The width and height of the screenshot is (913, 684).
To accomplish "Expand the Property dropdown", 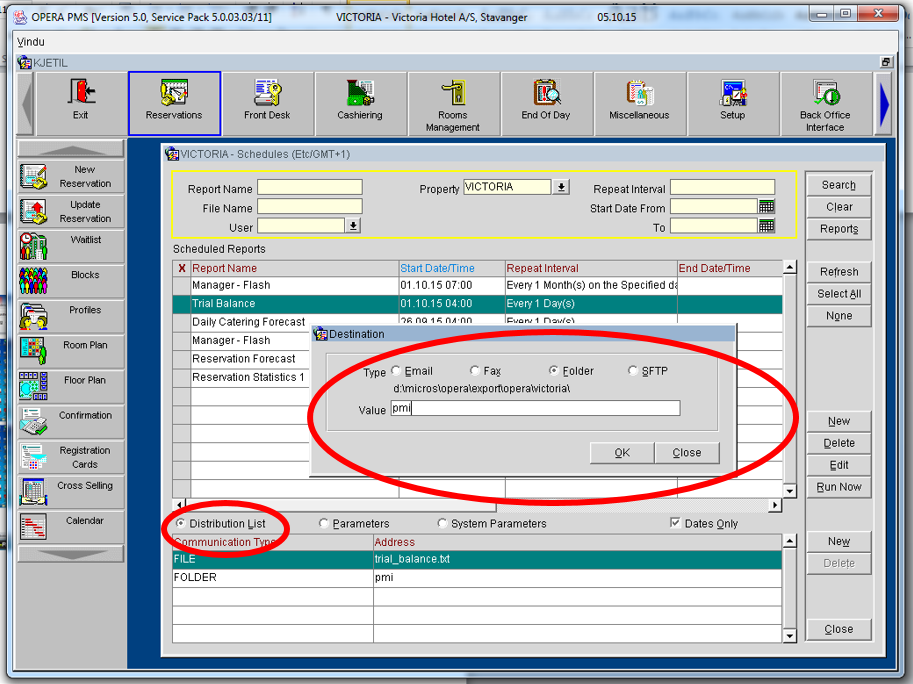I will [x=561, y=187].
